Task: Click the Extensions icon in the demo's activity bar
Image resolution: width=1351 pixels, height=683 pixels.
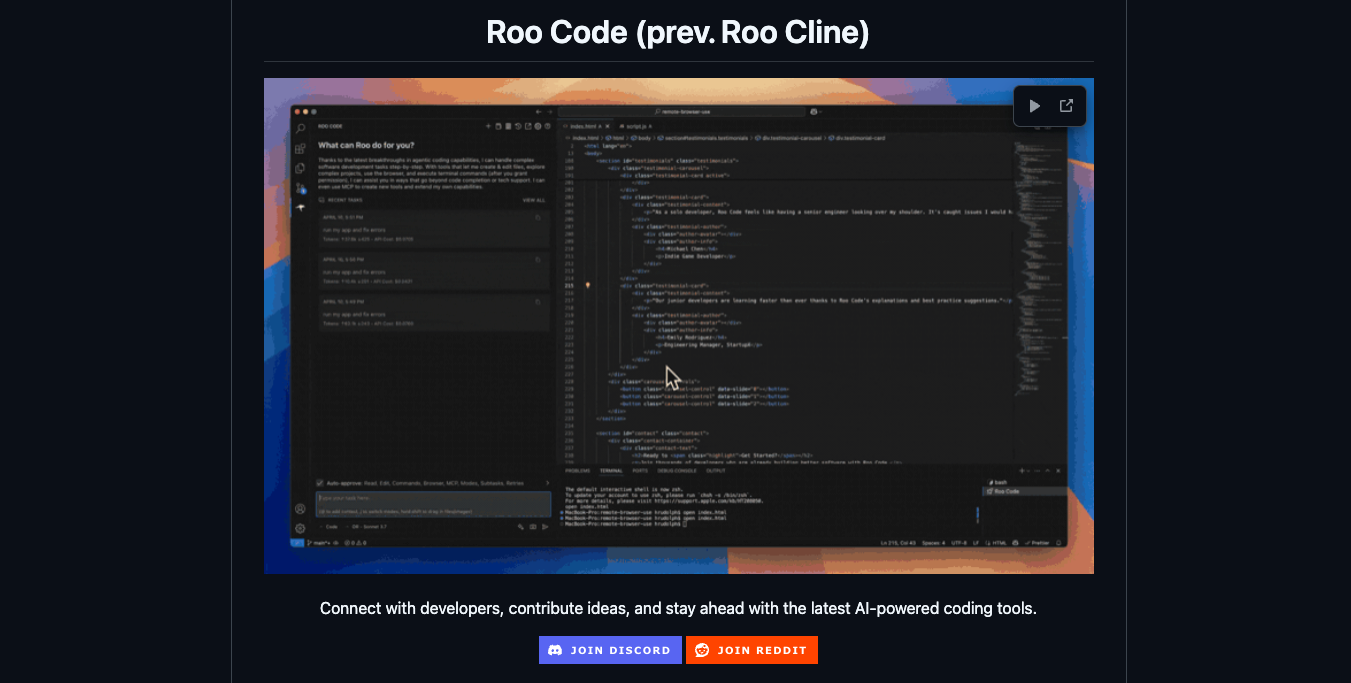Action: pyautogui.click(x=300, y=148)
